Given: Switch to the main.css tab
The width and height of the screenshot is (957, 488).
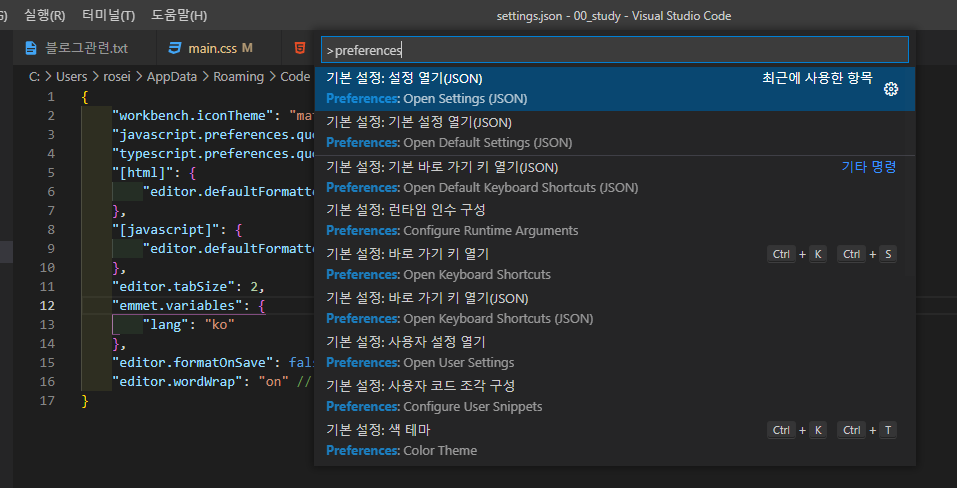Looking at the screenshot, I should (220, 48).
